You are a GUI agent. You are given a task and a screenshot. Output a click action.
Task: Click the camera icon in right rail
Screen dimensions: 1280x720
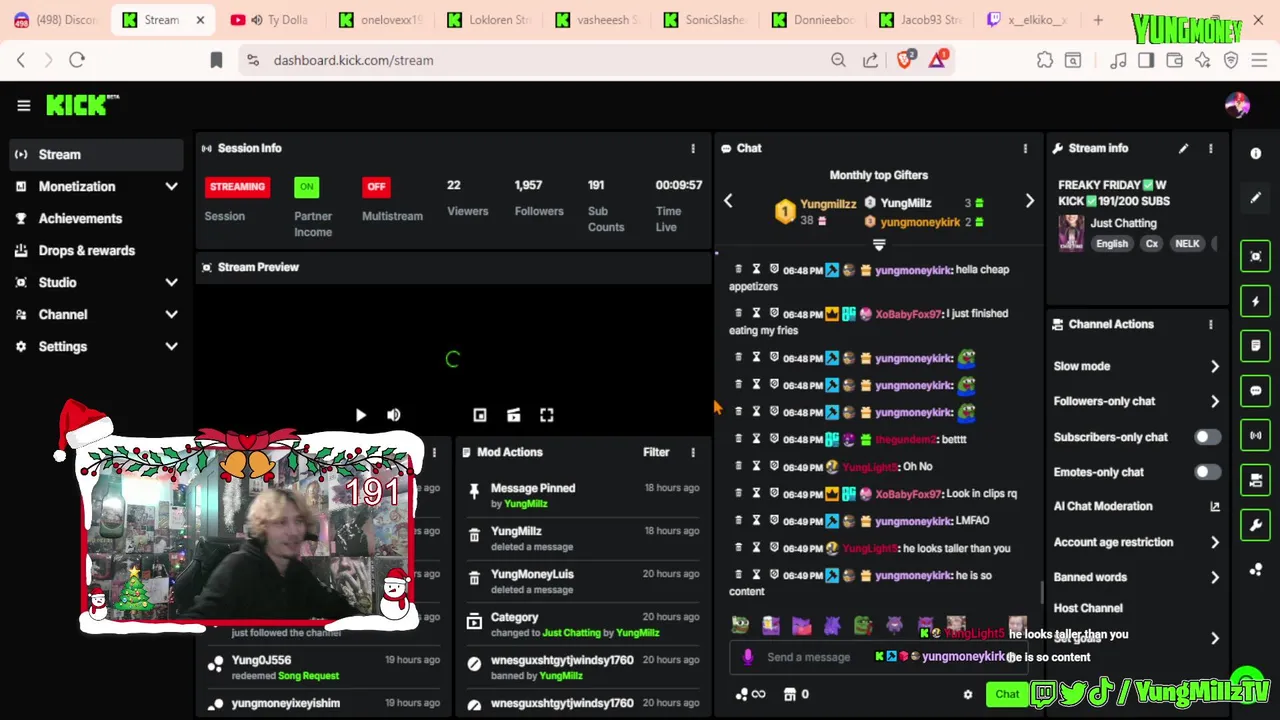click(1256, 480)
